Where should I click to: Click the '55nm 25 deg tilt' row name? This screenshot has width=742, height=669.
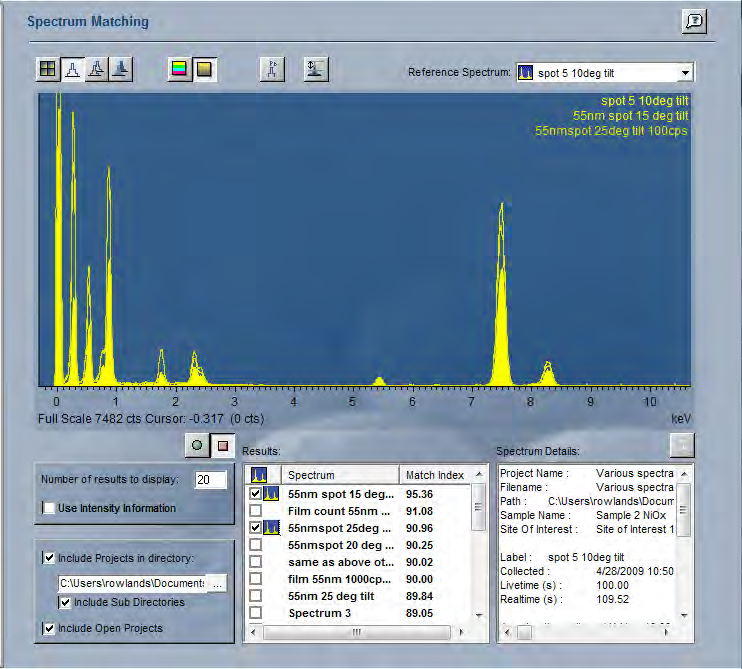coord(331,596)
